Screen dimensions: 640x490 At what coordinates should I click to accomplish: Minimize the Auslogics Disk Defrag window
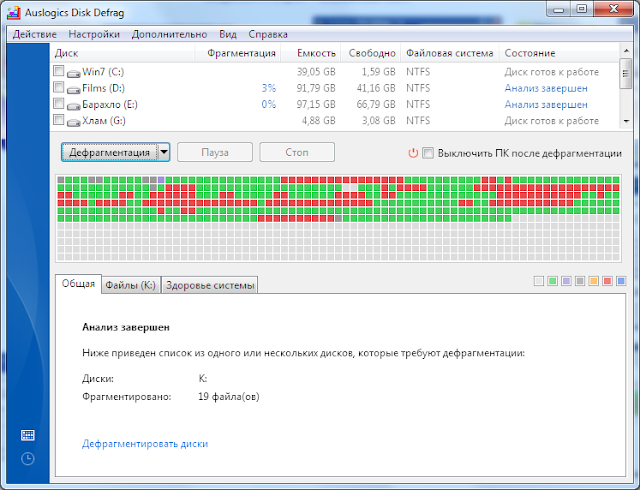[559, 9]
